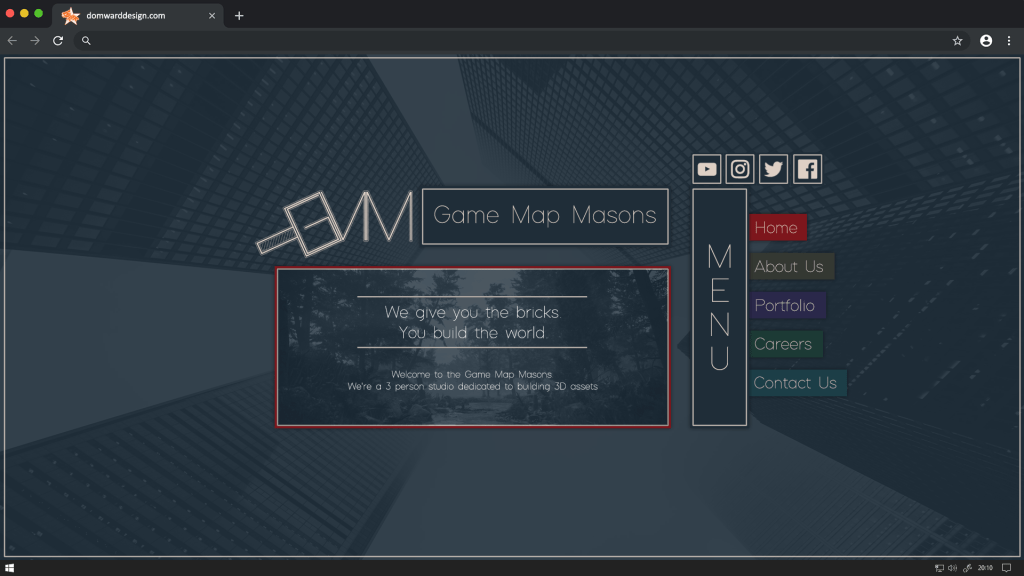This screenshot has height=576, width=1024.
Task: Bookmark this page with star icon
Action: pos(957,41)
